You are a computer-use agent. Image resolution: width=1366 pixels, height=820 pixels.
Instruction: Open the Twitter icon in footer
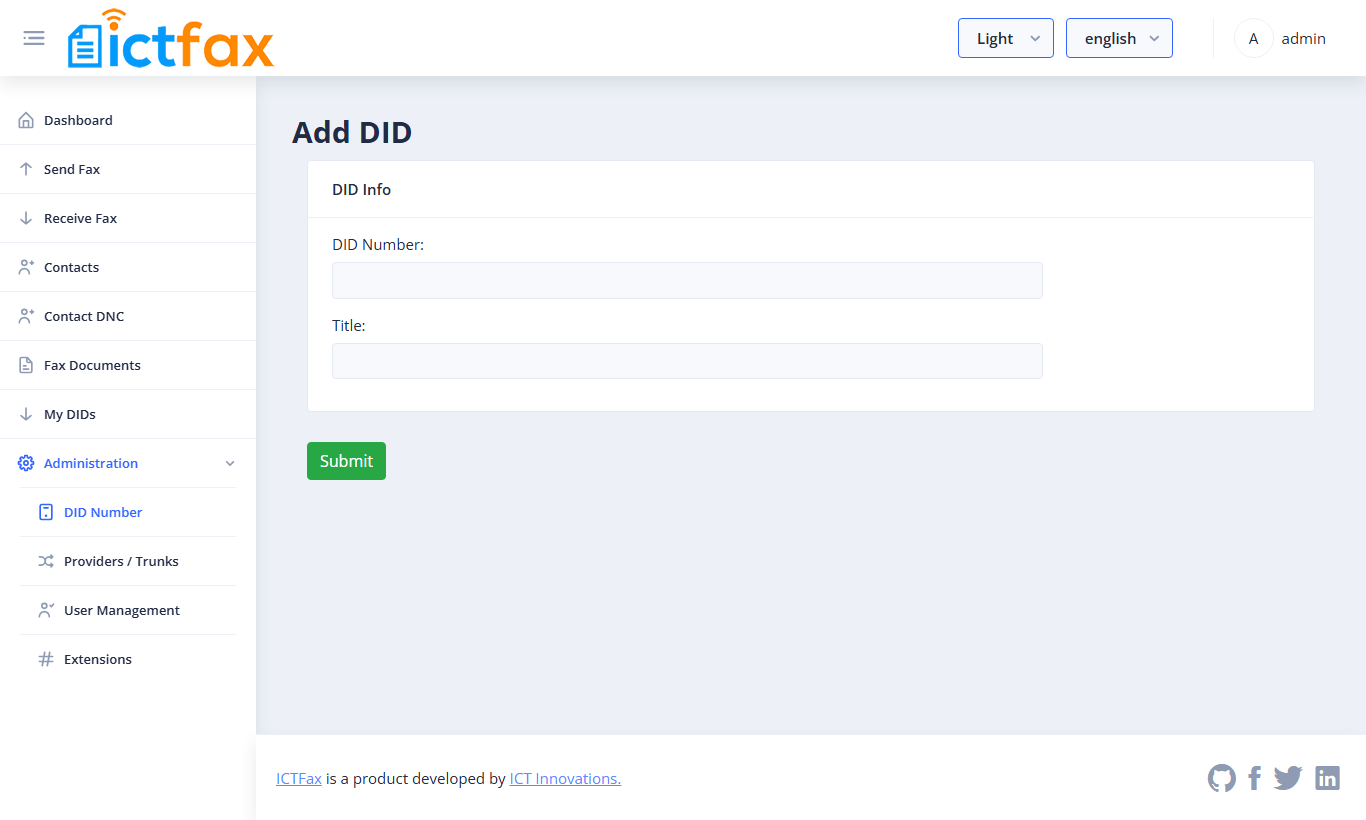(1288, 778)
